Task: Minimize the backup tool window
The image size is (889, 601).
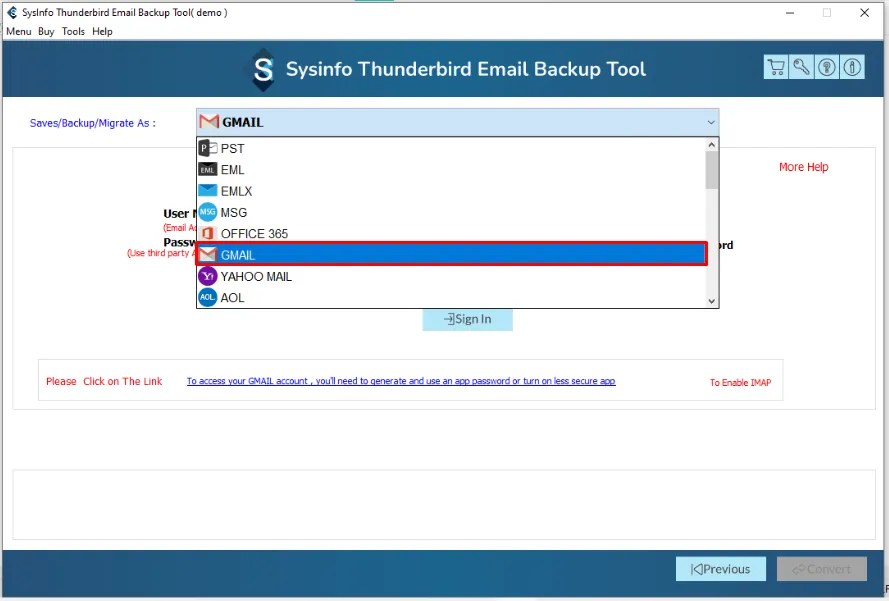Action: tap(790, 12)
